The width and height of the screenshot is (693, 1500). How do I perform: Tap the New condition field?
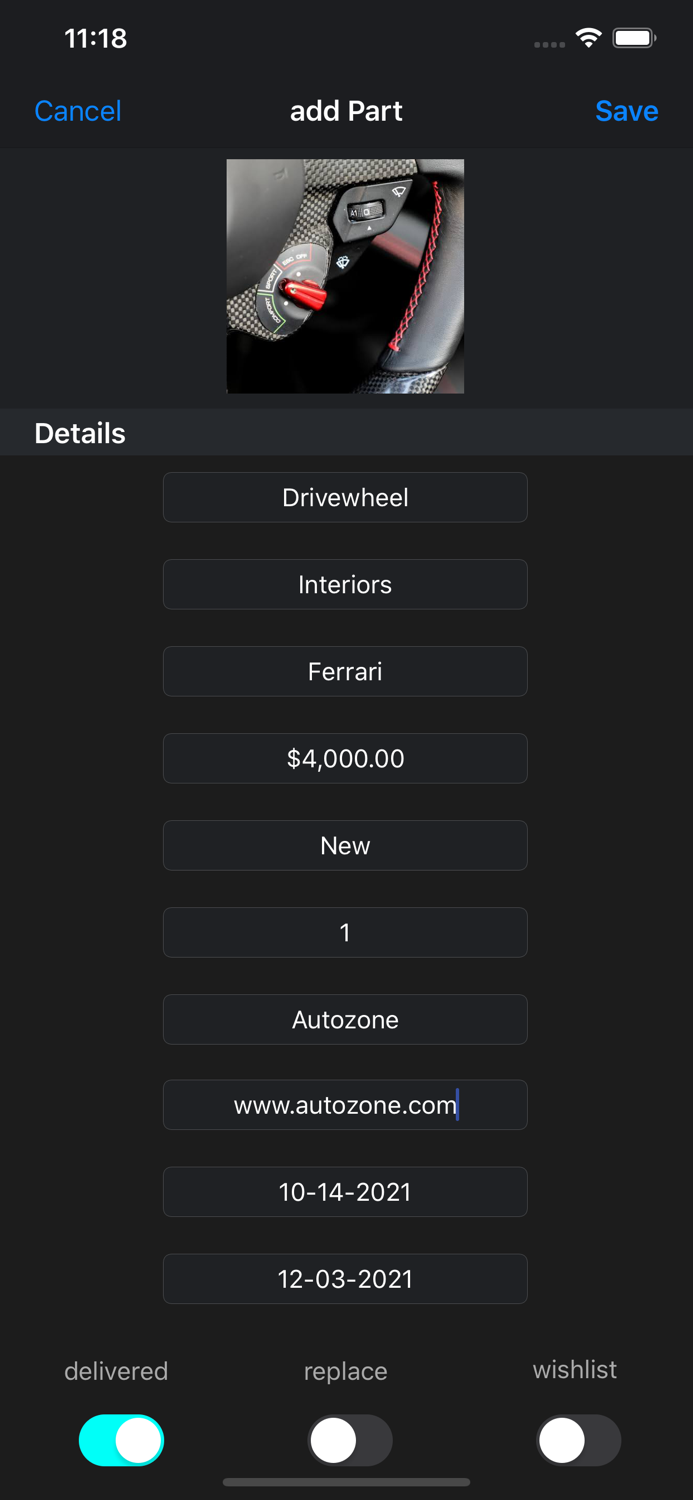click(345, 845)
